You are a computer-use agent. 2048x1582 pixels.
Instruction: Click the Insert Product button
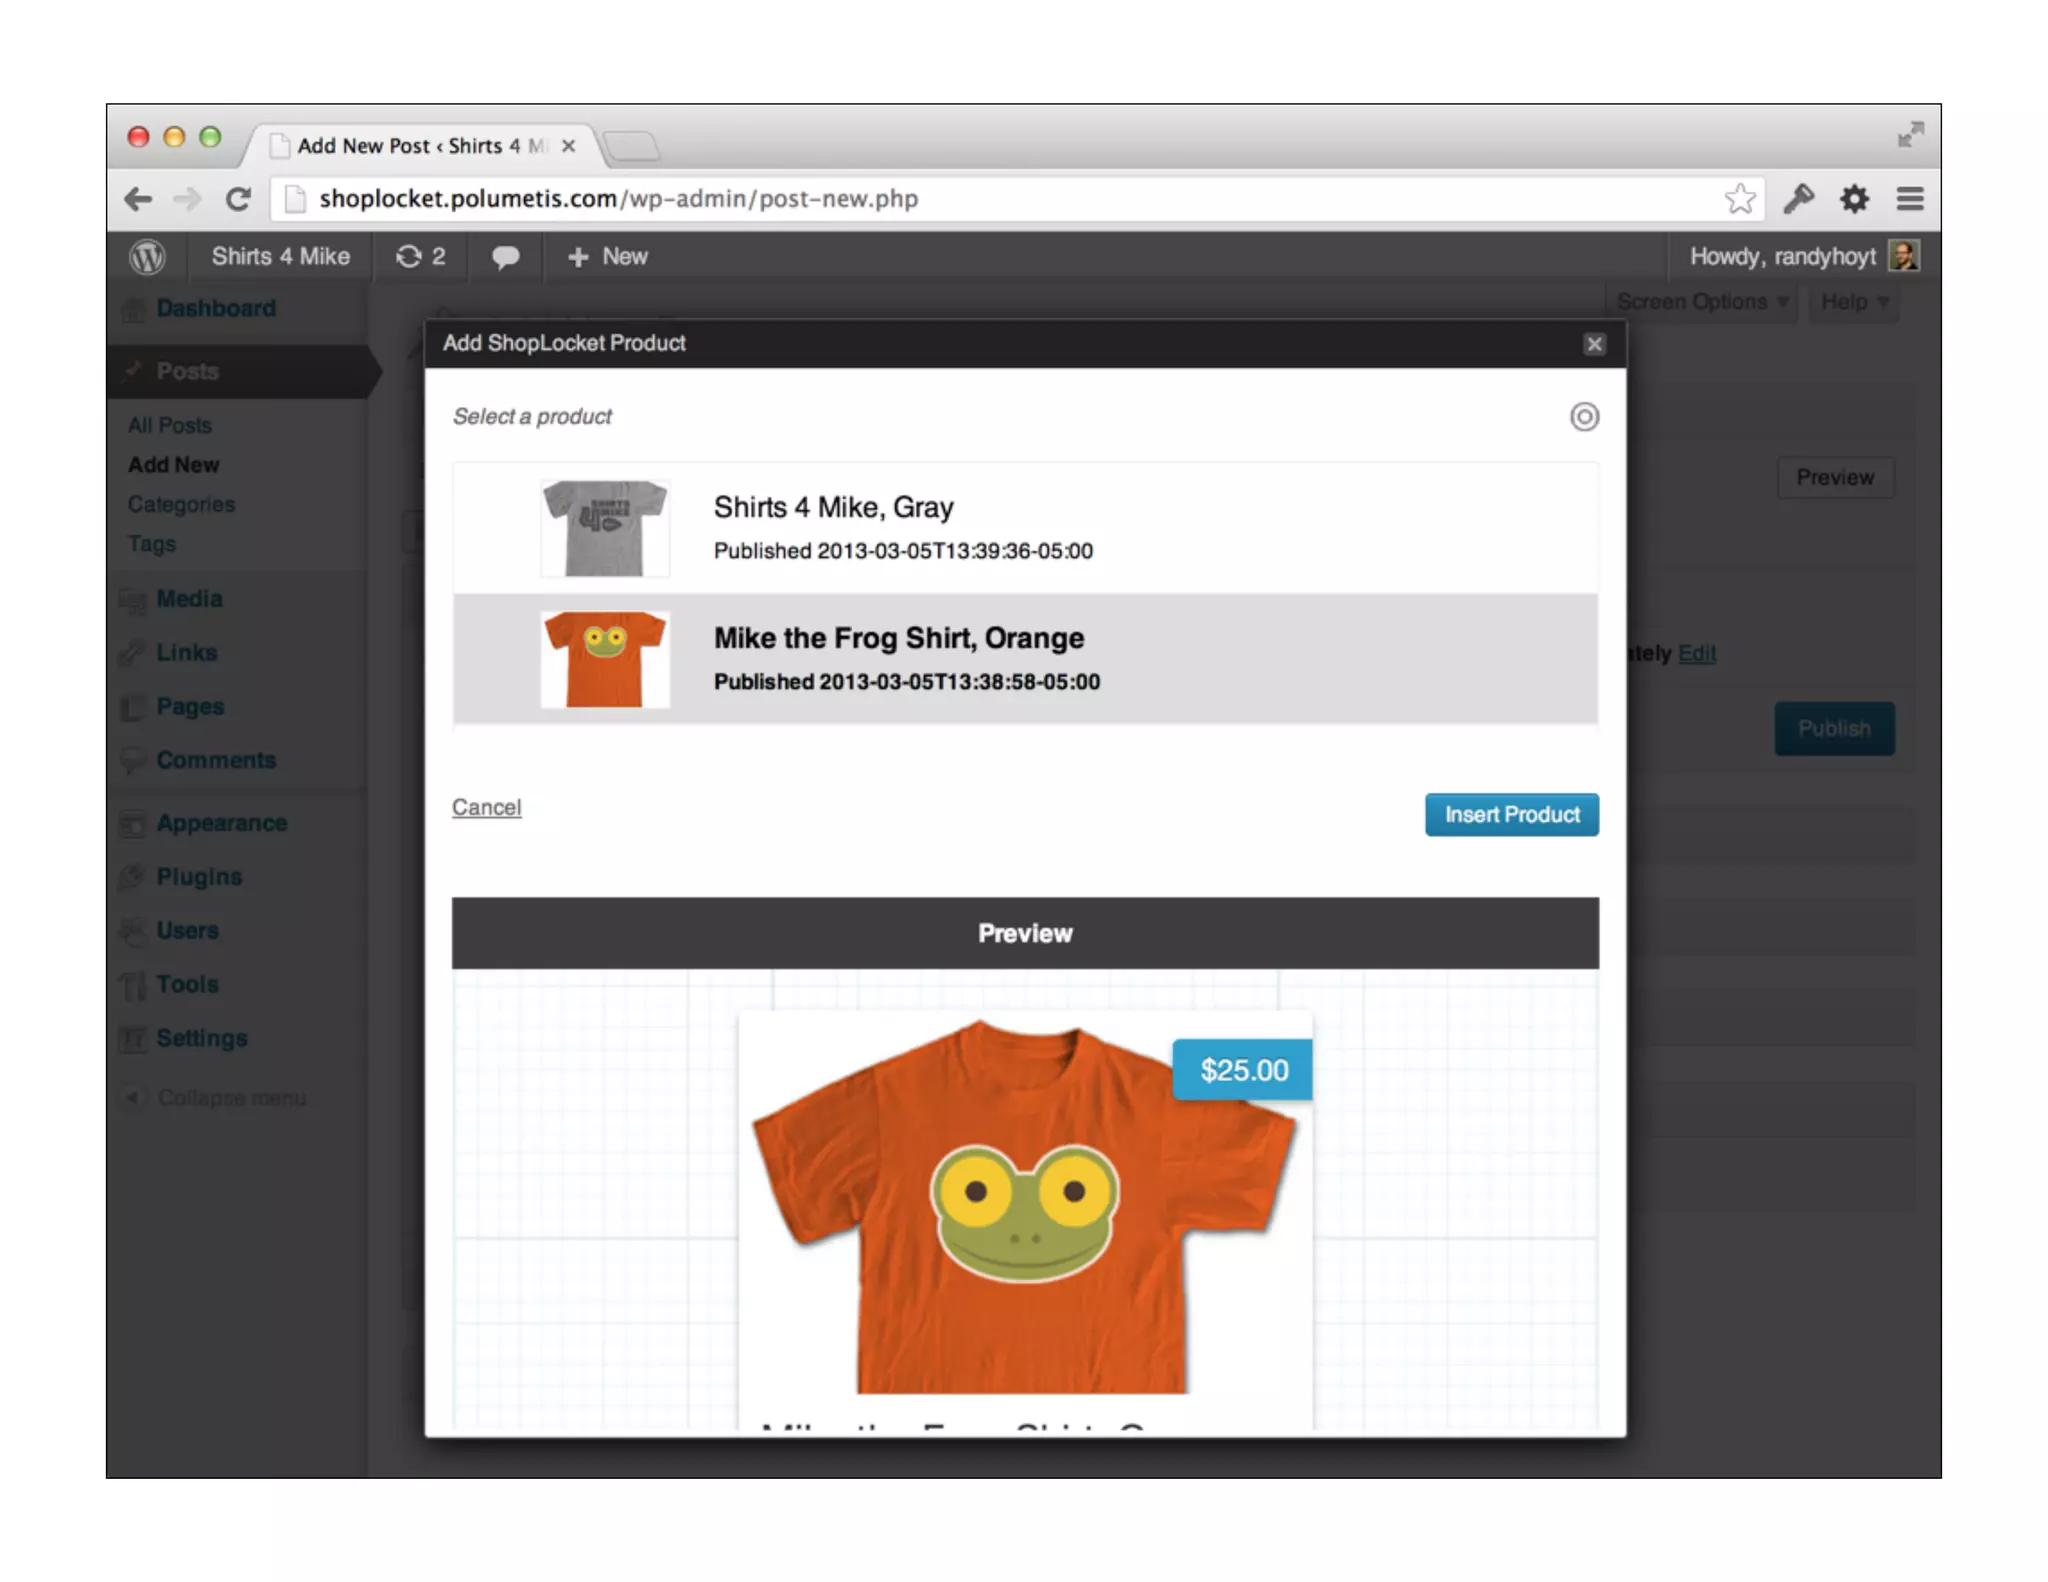tap(1511, 815)
